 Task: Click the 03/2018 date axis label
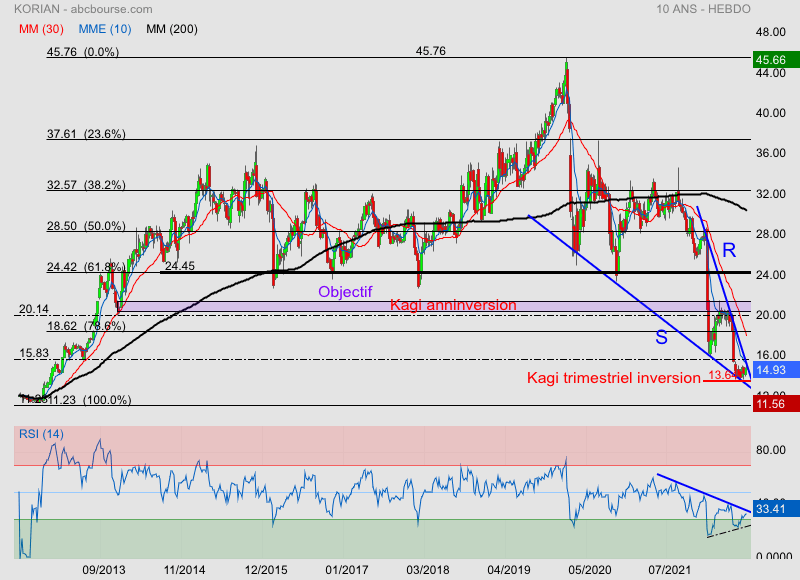click(x=428, y=570)
